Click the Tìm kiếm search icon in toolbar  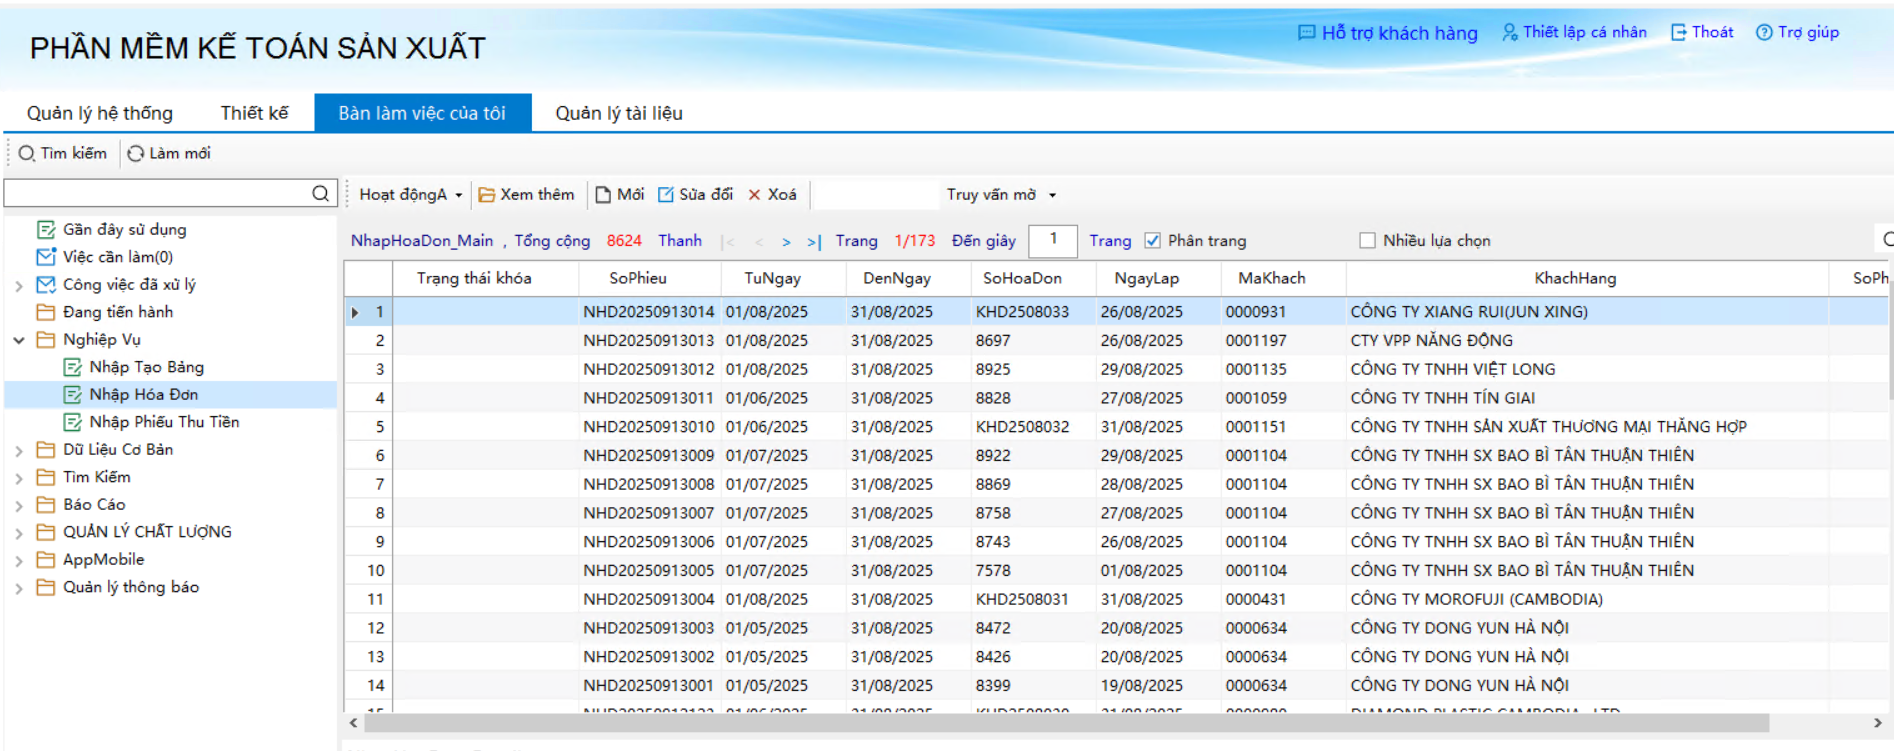(x=27, y=154)
